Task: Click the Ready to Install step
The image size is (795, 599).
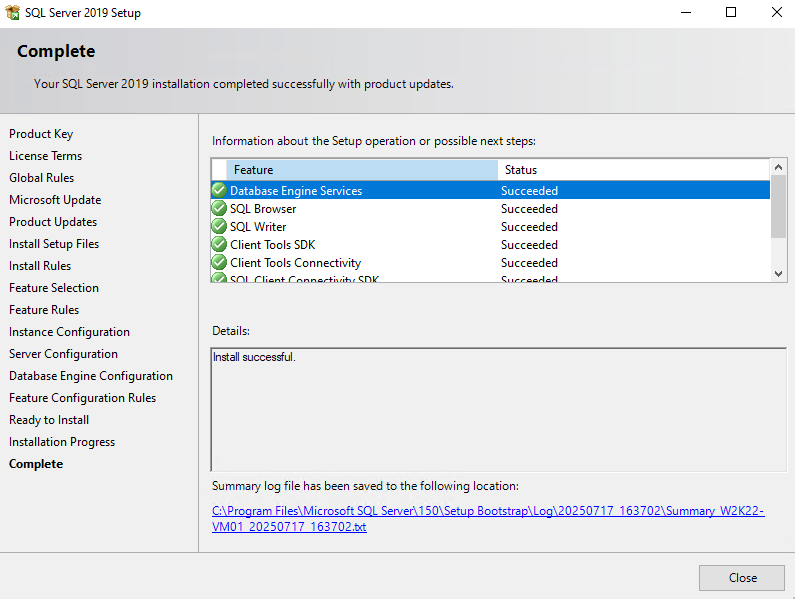Action: point(49,420)
